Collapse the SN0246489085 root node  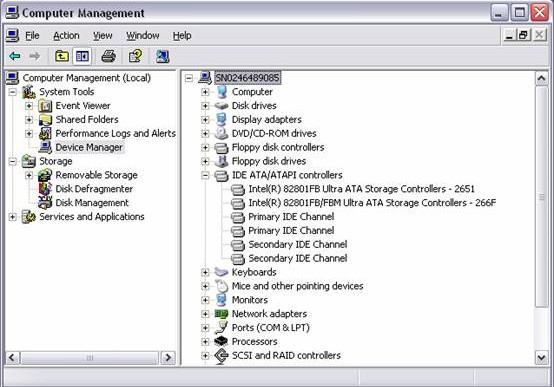189,78
